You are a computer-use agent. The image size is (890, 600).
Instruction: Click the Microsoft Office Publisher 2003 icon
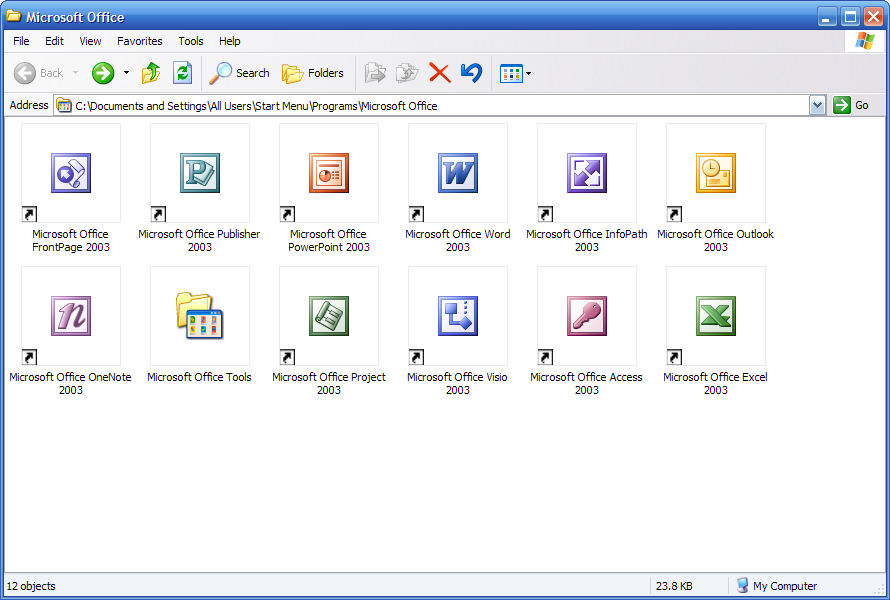click(200, 173)
